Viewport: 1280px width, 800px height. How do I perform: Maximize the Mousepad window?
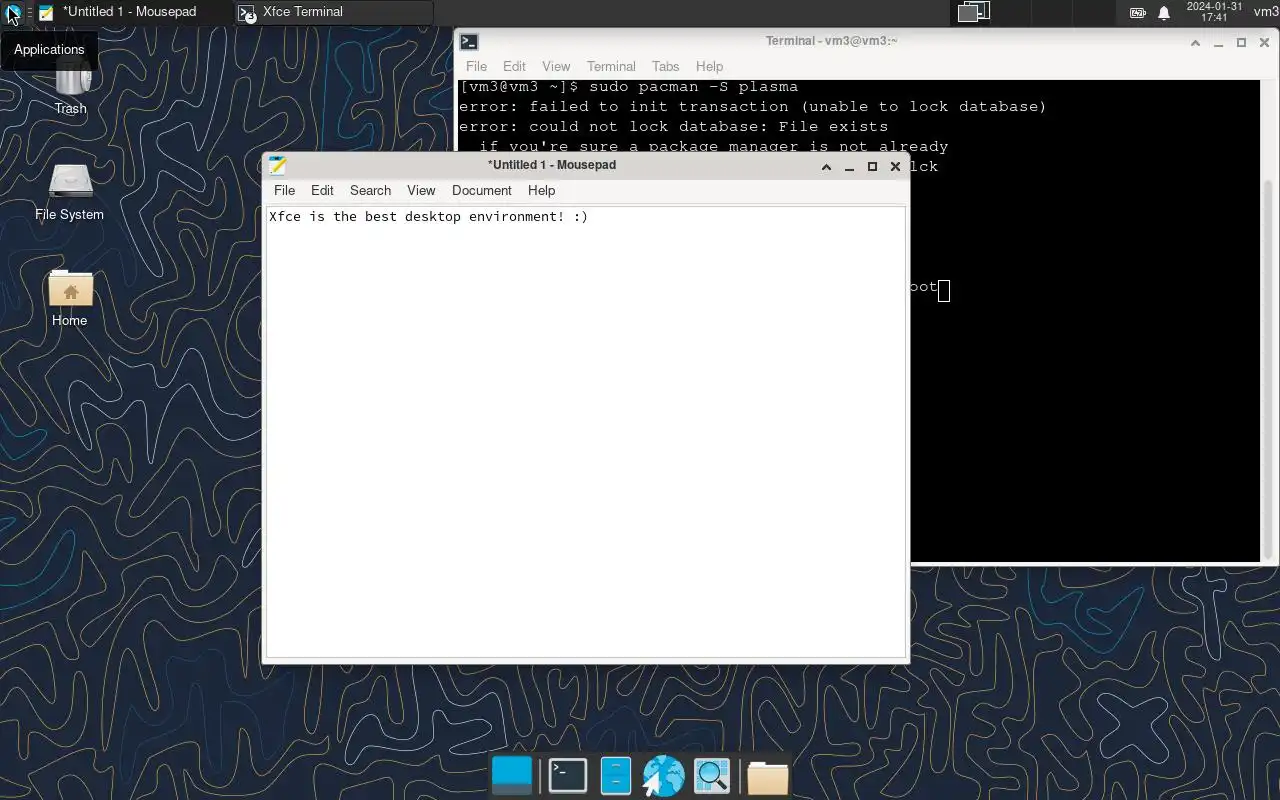pyautogui.click(x=872, y=167)
